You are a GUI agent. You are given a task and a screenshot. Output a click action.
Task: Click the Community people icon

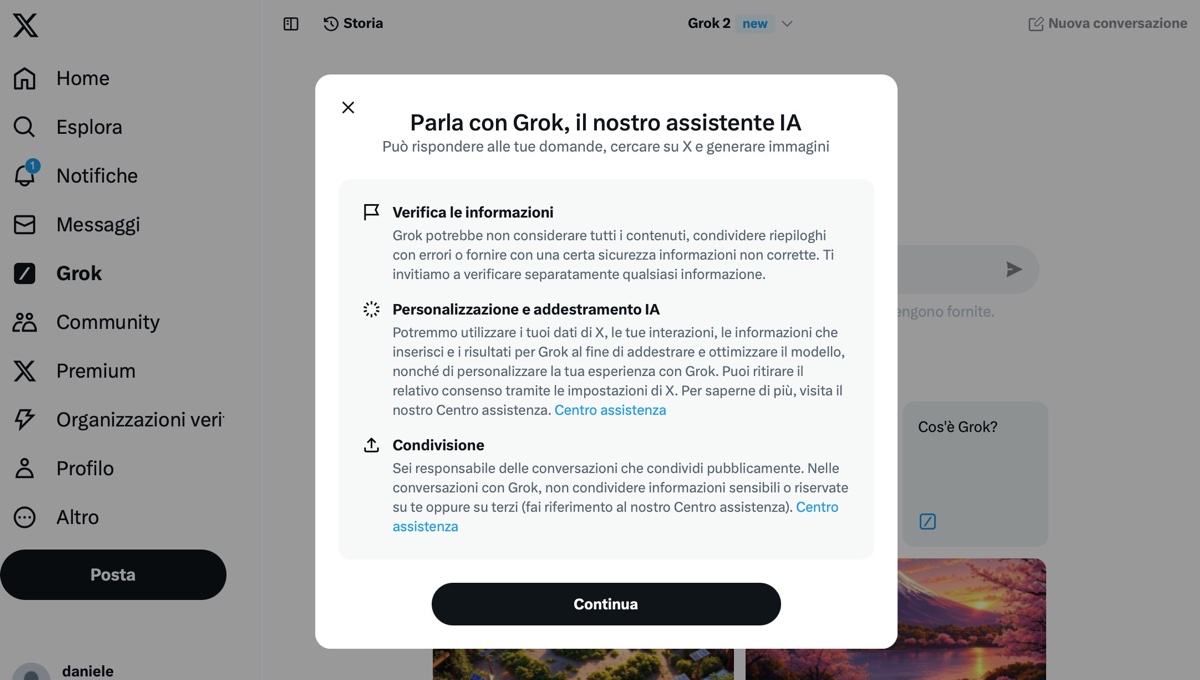pyautogui.click(x=24, y=322)
